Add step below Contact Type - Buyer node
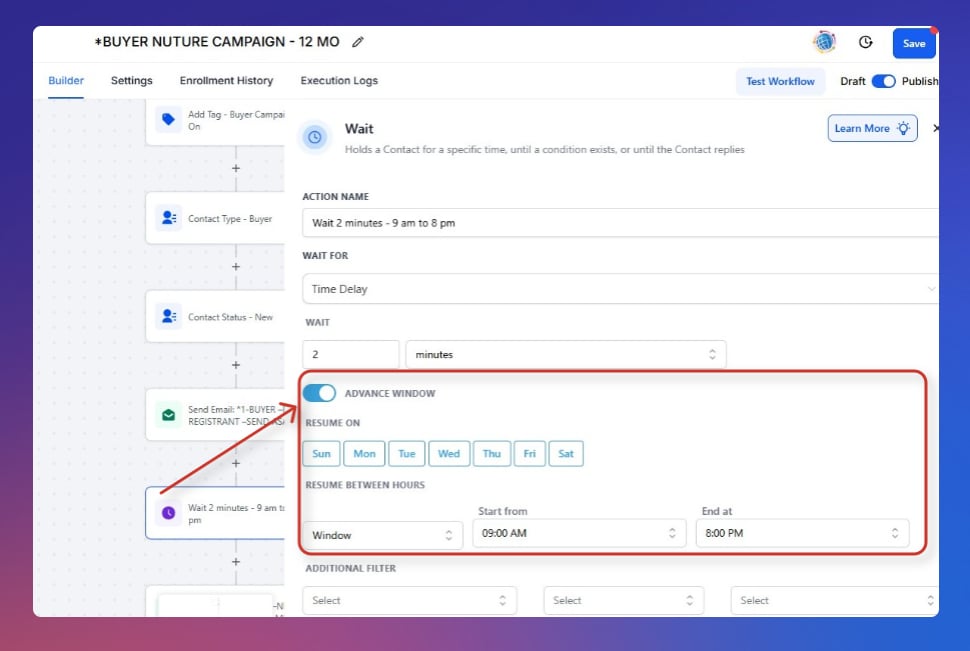Screen dimensions: 970x651 [236, 267]
